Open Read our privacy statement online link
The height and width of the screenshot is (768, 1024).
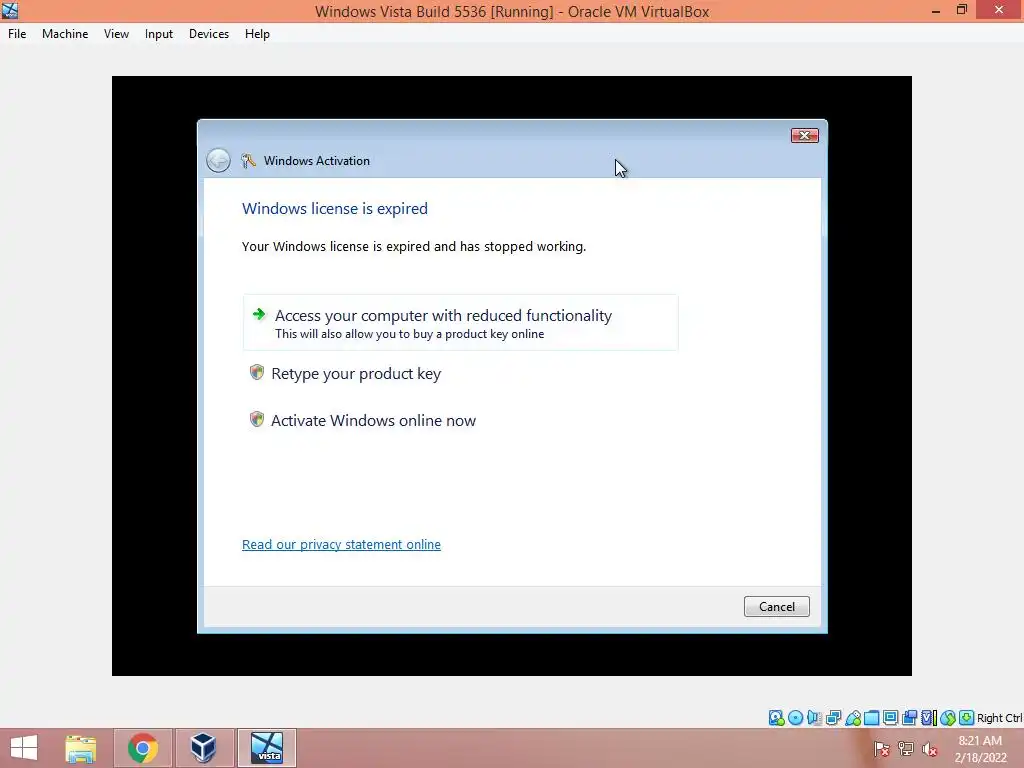(x=341, y=545)
